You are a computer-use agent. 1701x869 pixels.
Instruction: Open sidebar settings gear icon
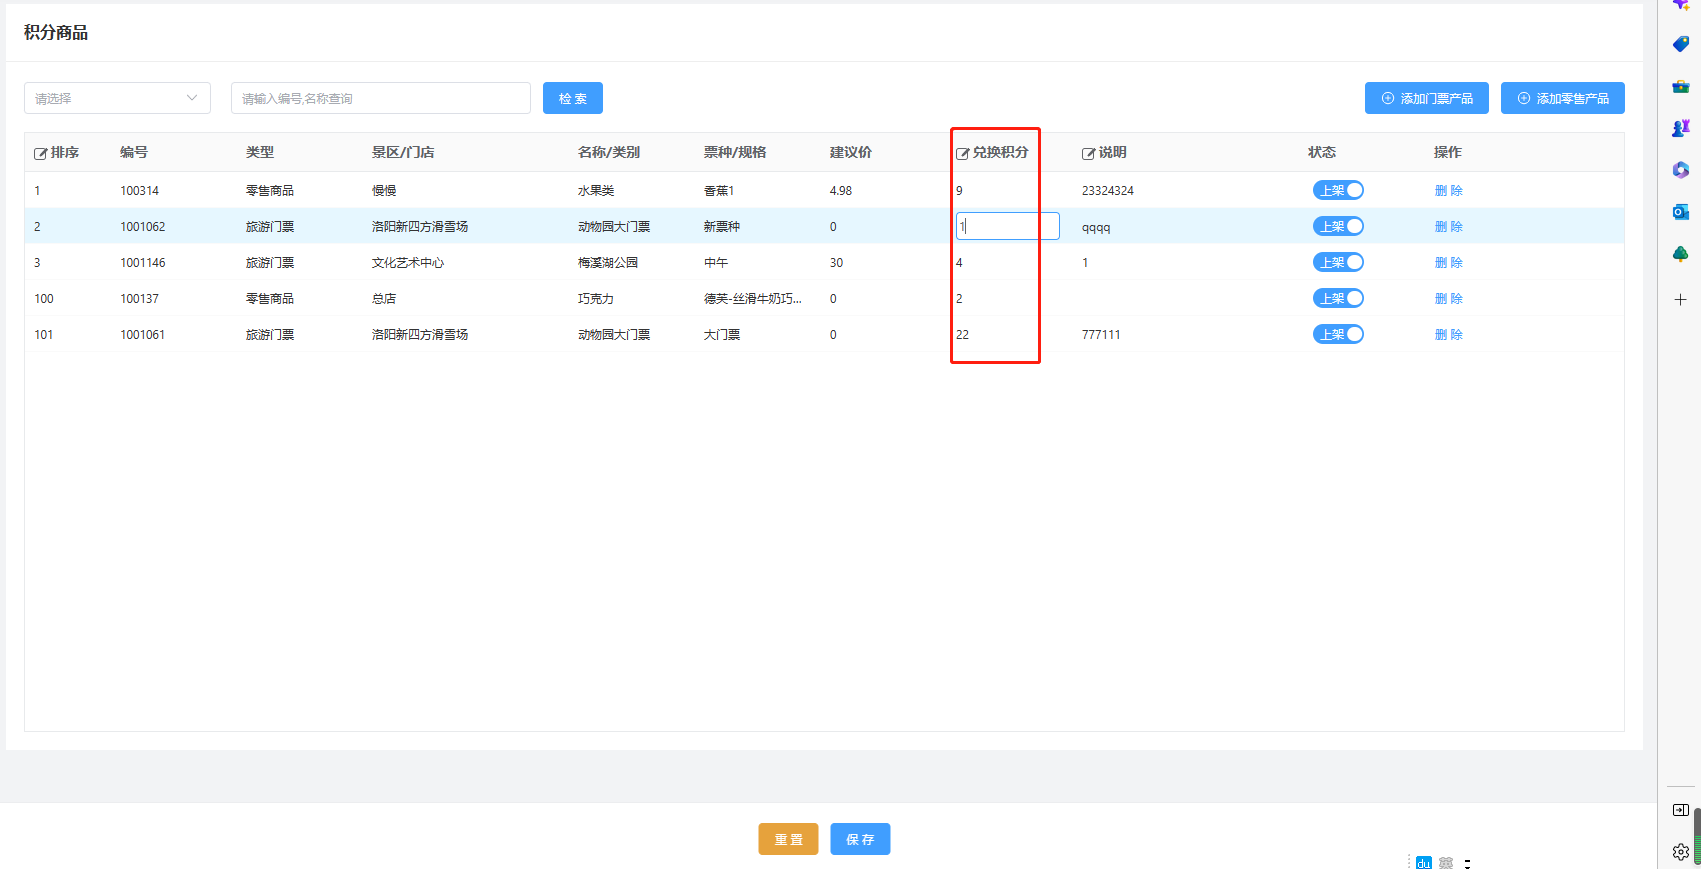(1680, 852)
